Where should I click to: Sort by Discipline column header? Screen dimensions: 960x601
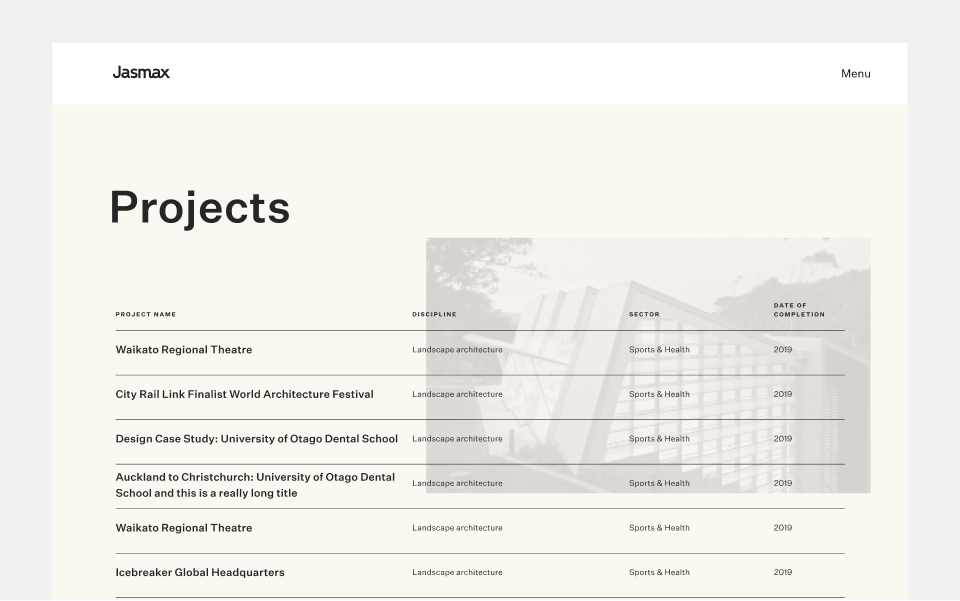434,314
